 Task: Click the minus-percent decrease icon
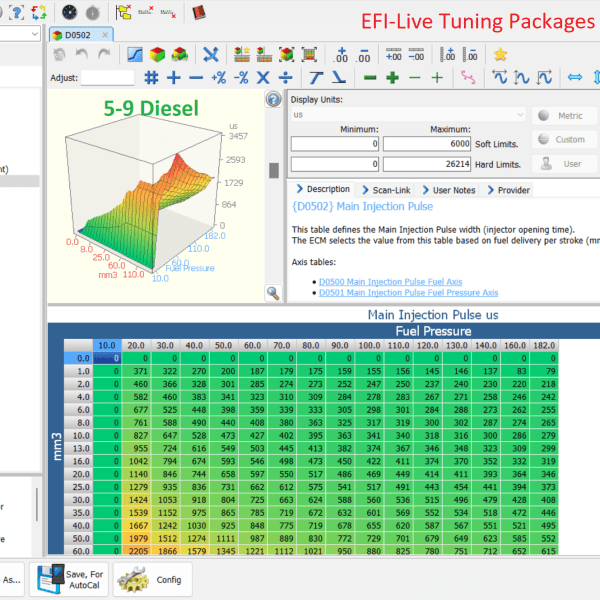[x=241, y=78]
